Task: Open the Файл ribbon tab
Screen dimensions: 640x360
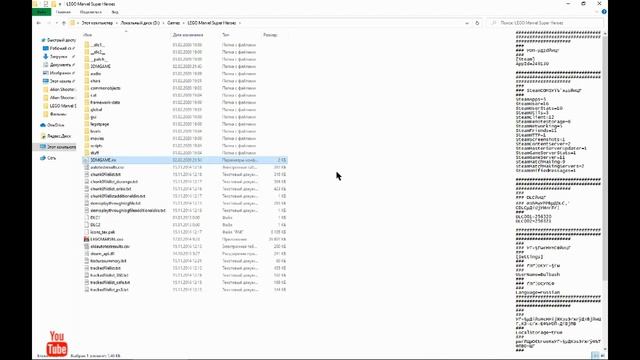Action: (41, 12)
